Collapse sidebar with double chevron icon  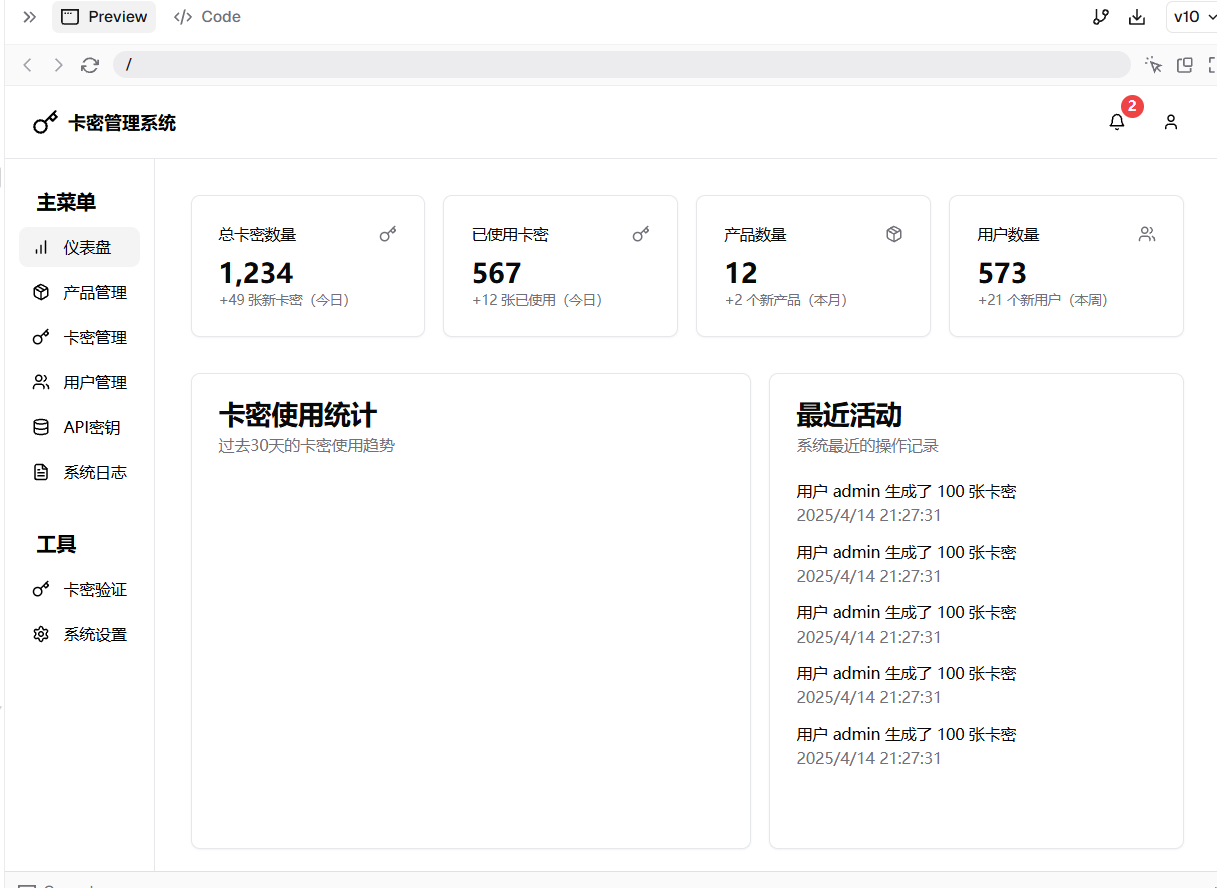tap(29, 17)
